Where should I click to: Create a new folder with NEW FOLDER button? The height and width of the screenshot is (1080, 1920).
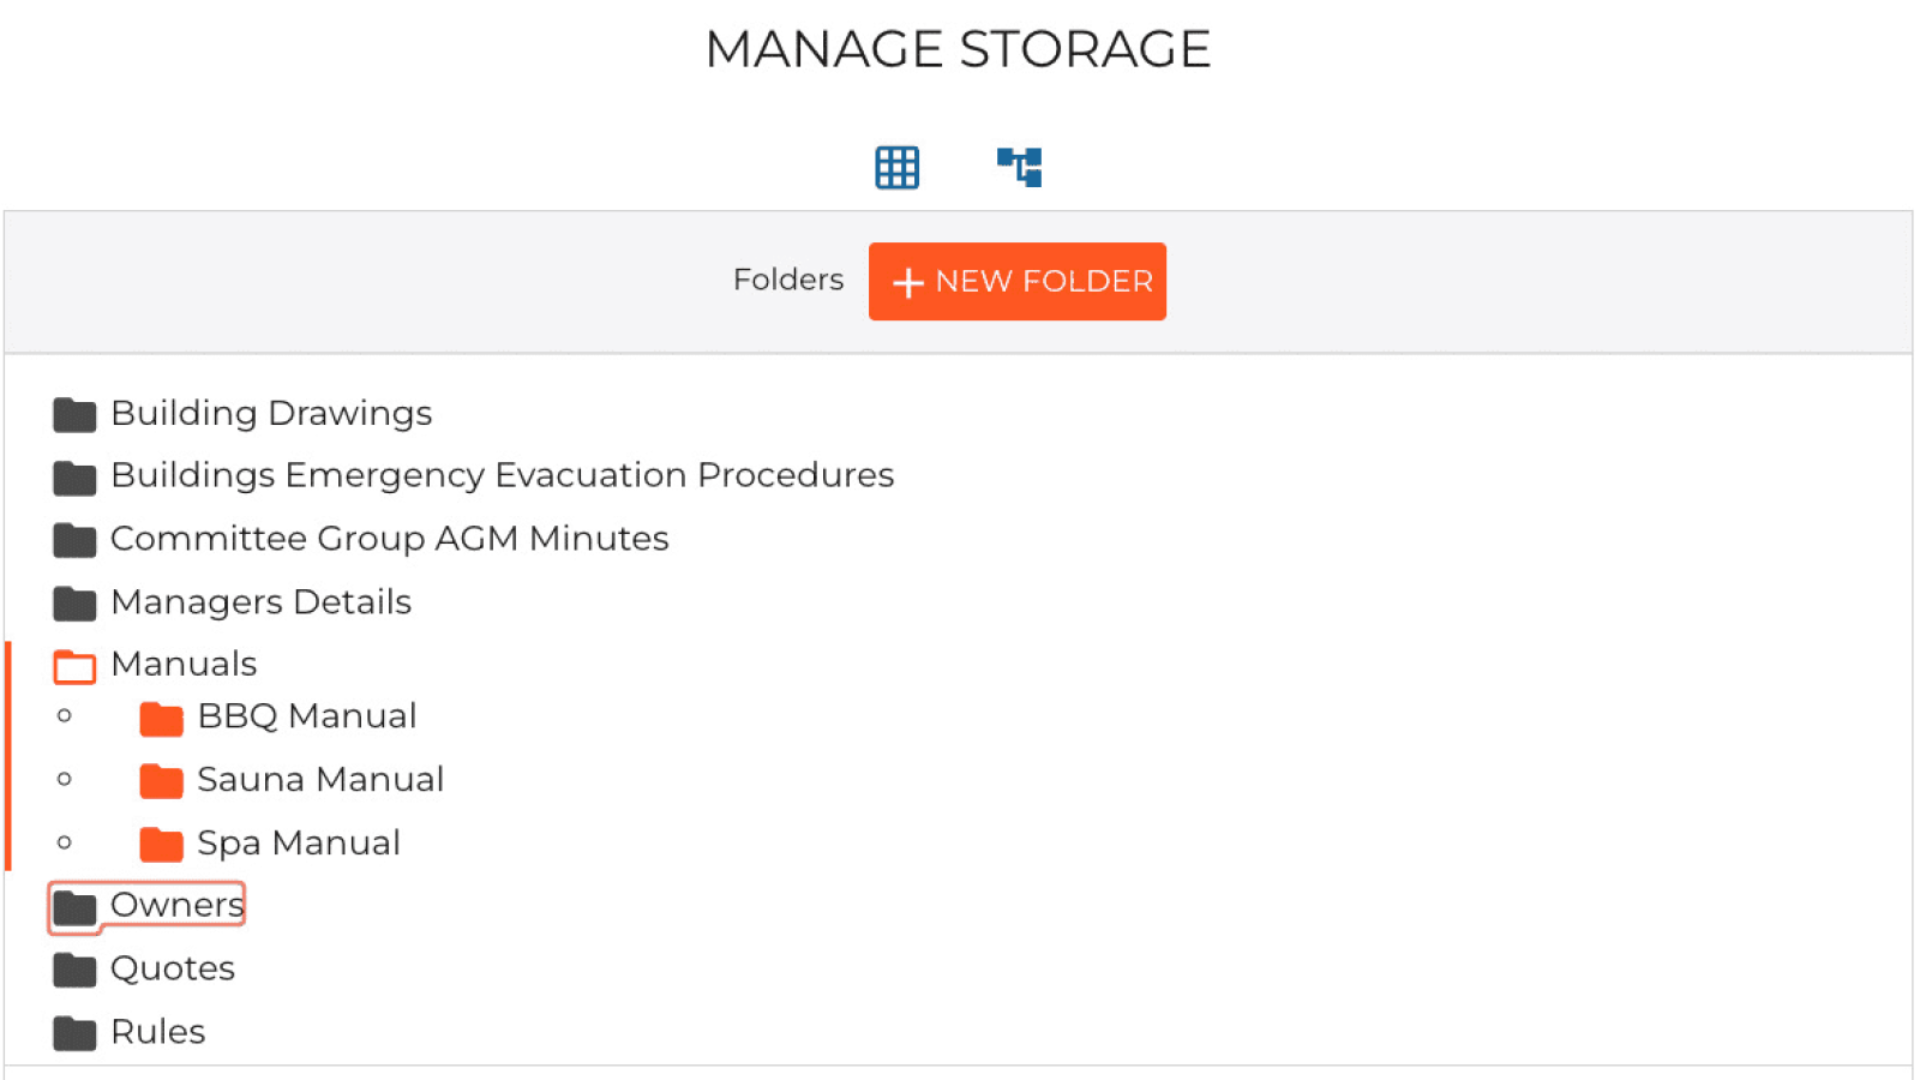[x=1017, y=281]
